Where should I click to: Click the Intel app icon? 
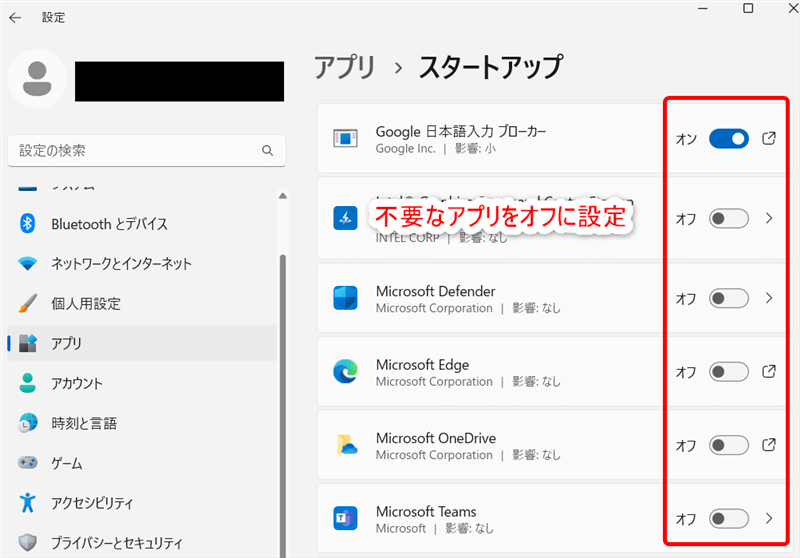pos(345,218)
